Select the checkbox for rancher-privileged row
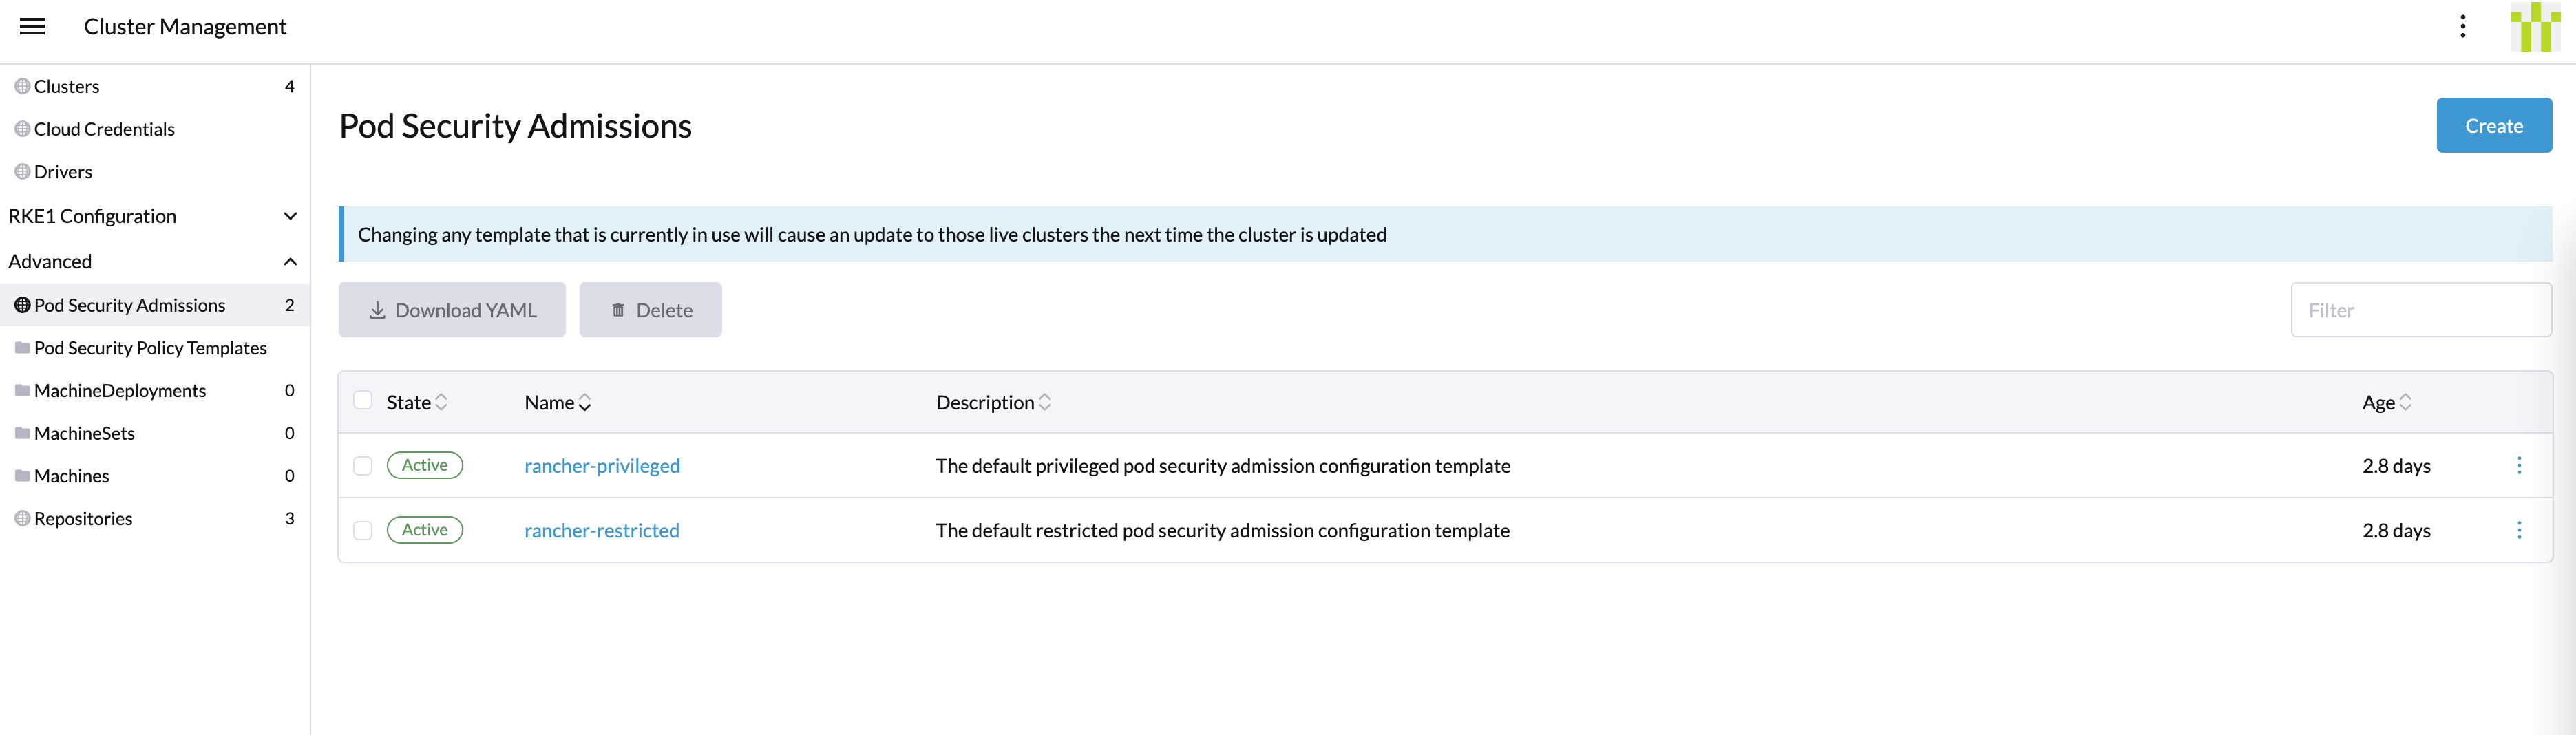2576x735 pixels. [x=363, y=465]
